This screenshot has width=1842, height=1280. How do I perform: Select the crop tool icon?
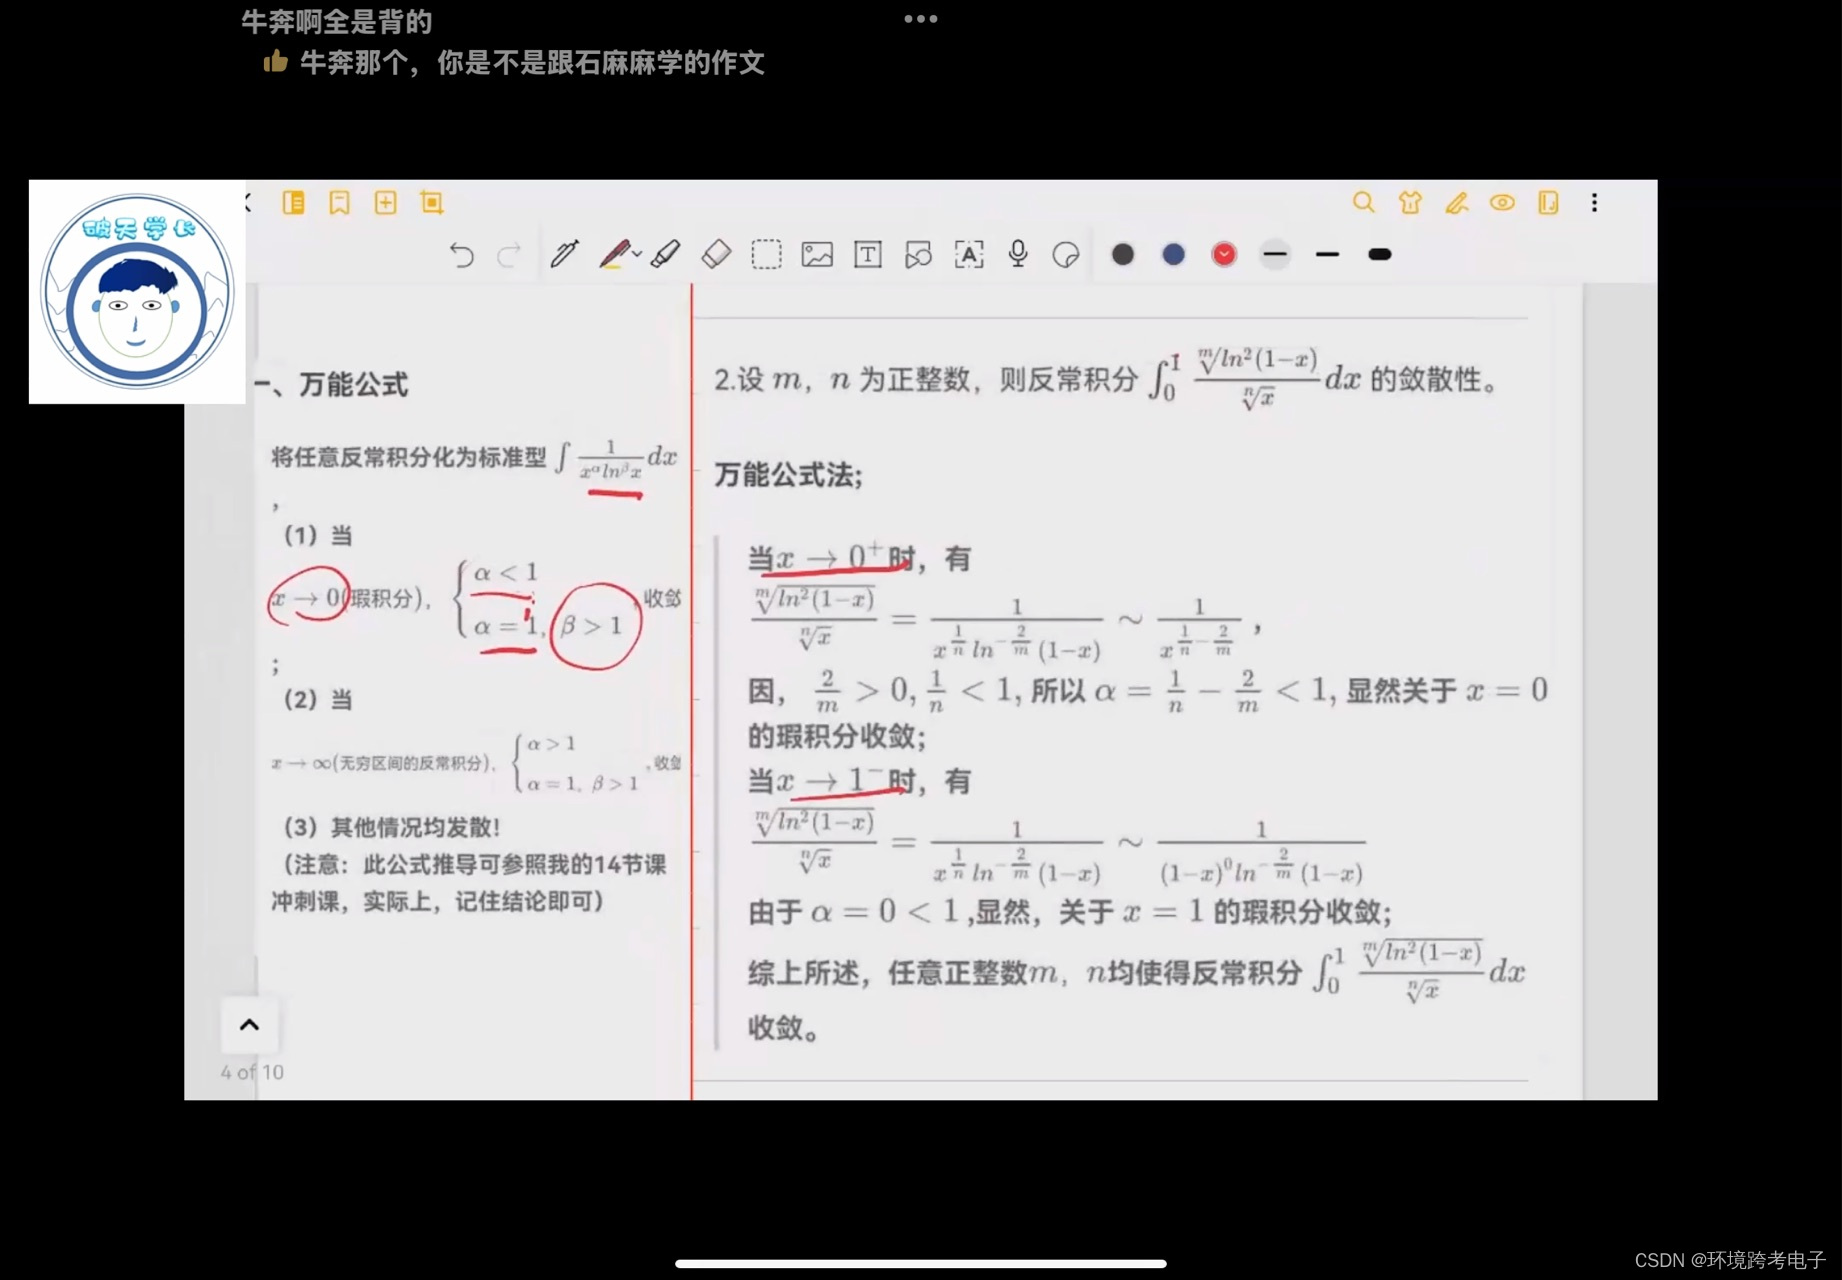[431, 203]
